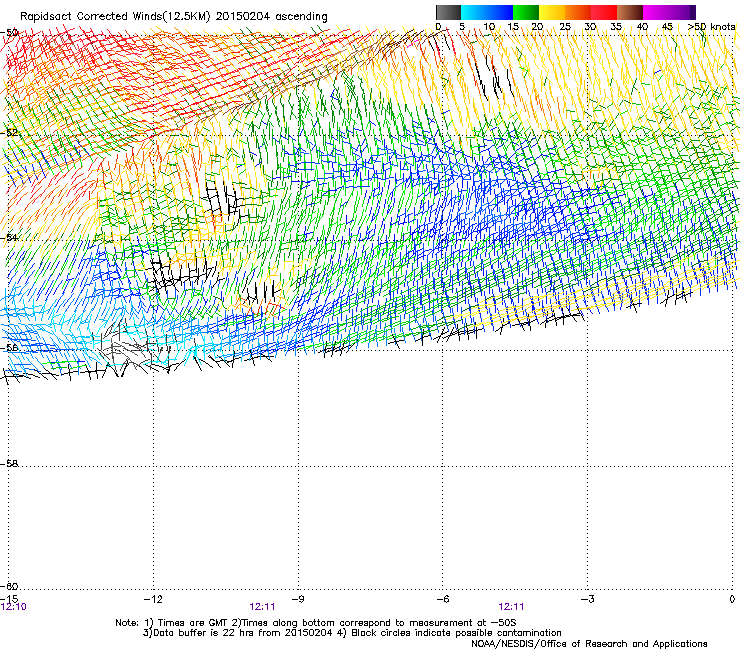The image size is (740, 650).
Task: Click the brown 35-40 knots legend swatch
Action: (630, 12)
